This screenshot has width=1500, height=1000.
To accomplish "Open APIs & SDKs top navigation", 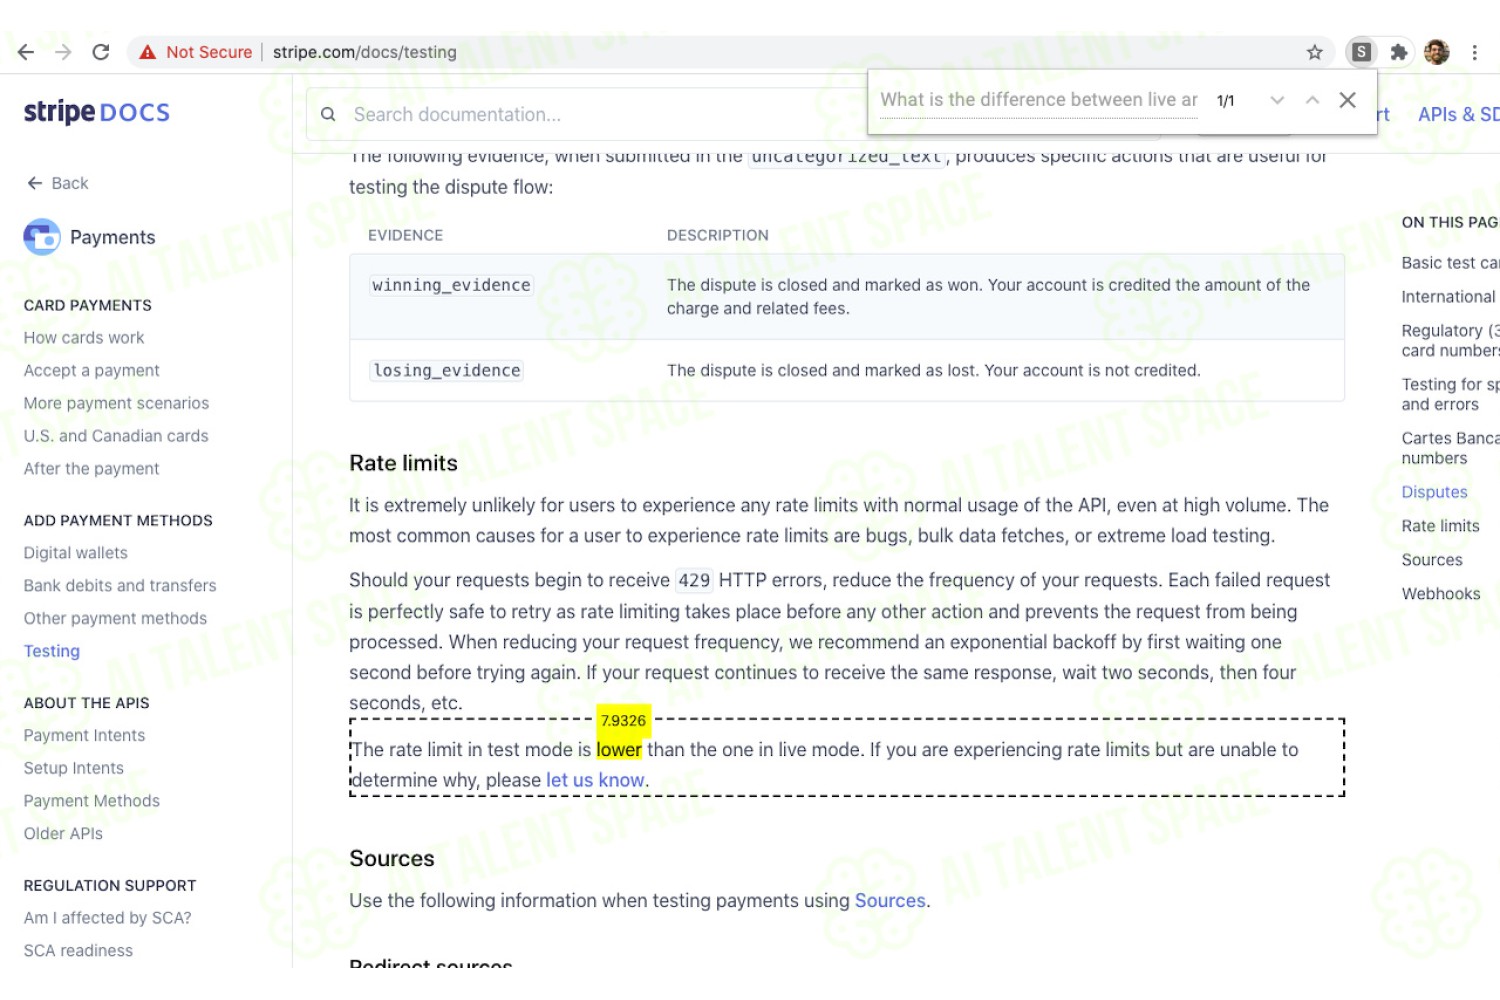I will point(1459,115).
